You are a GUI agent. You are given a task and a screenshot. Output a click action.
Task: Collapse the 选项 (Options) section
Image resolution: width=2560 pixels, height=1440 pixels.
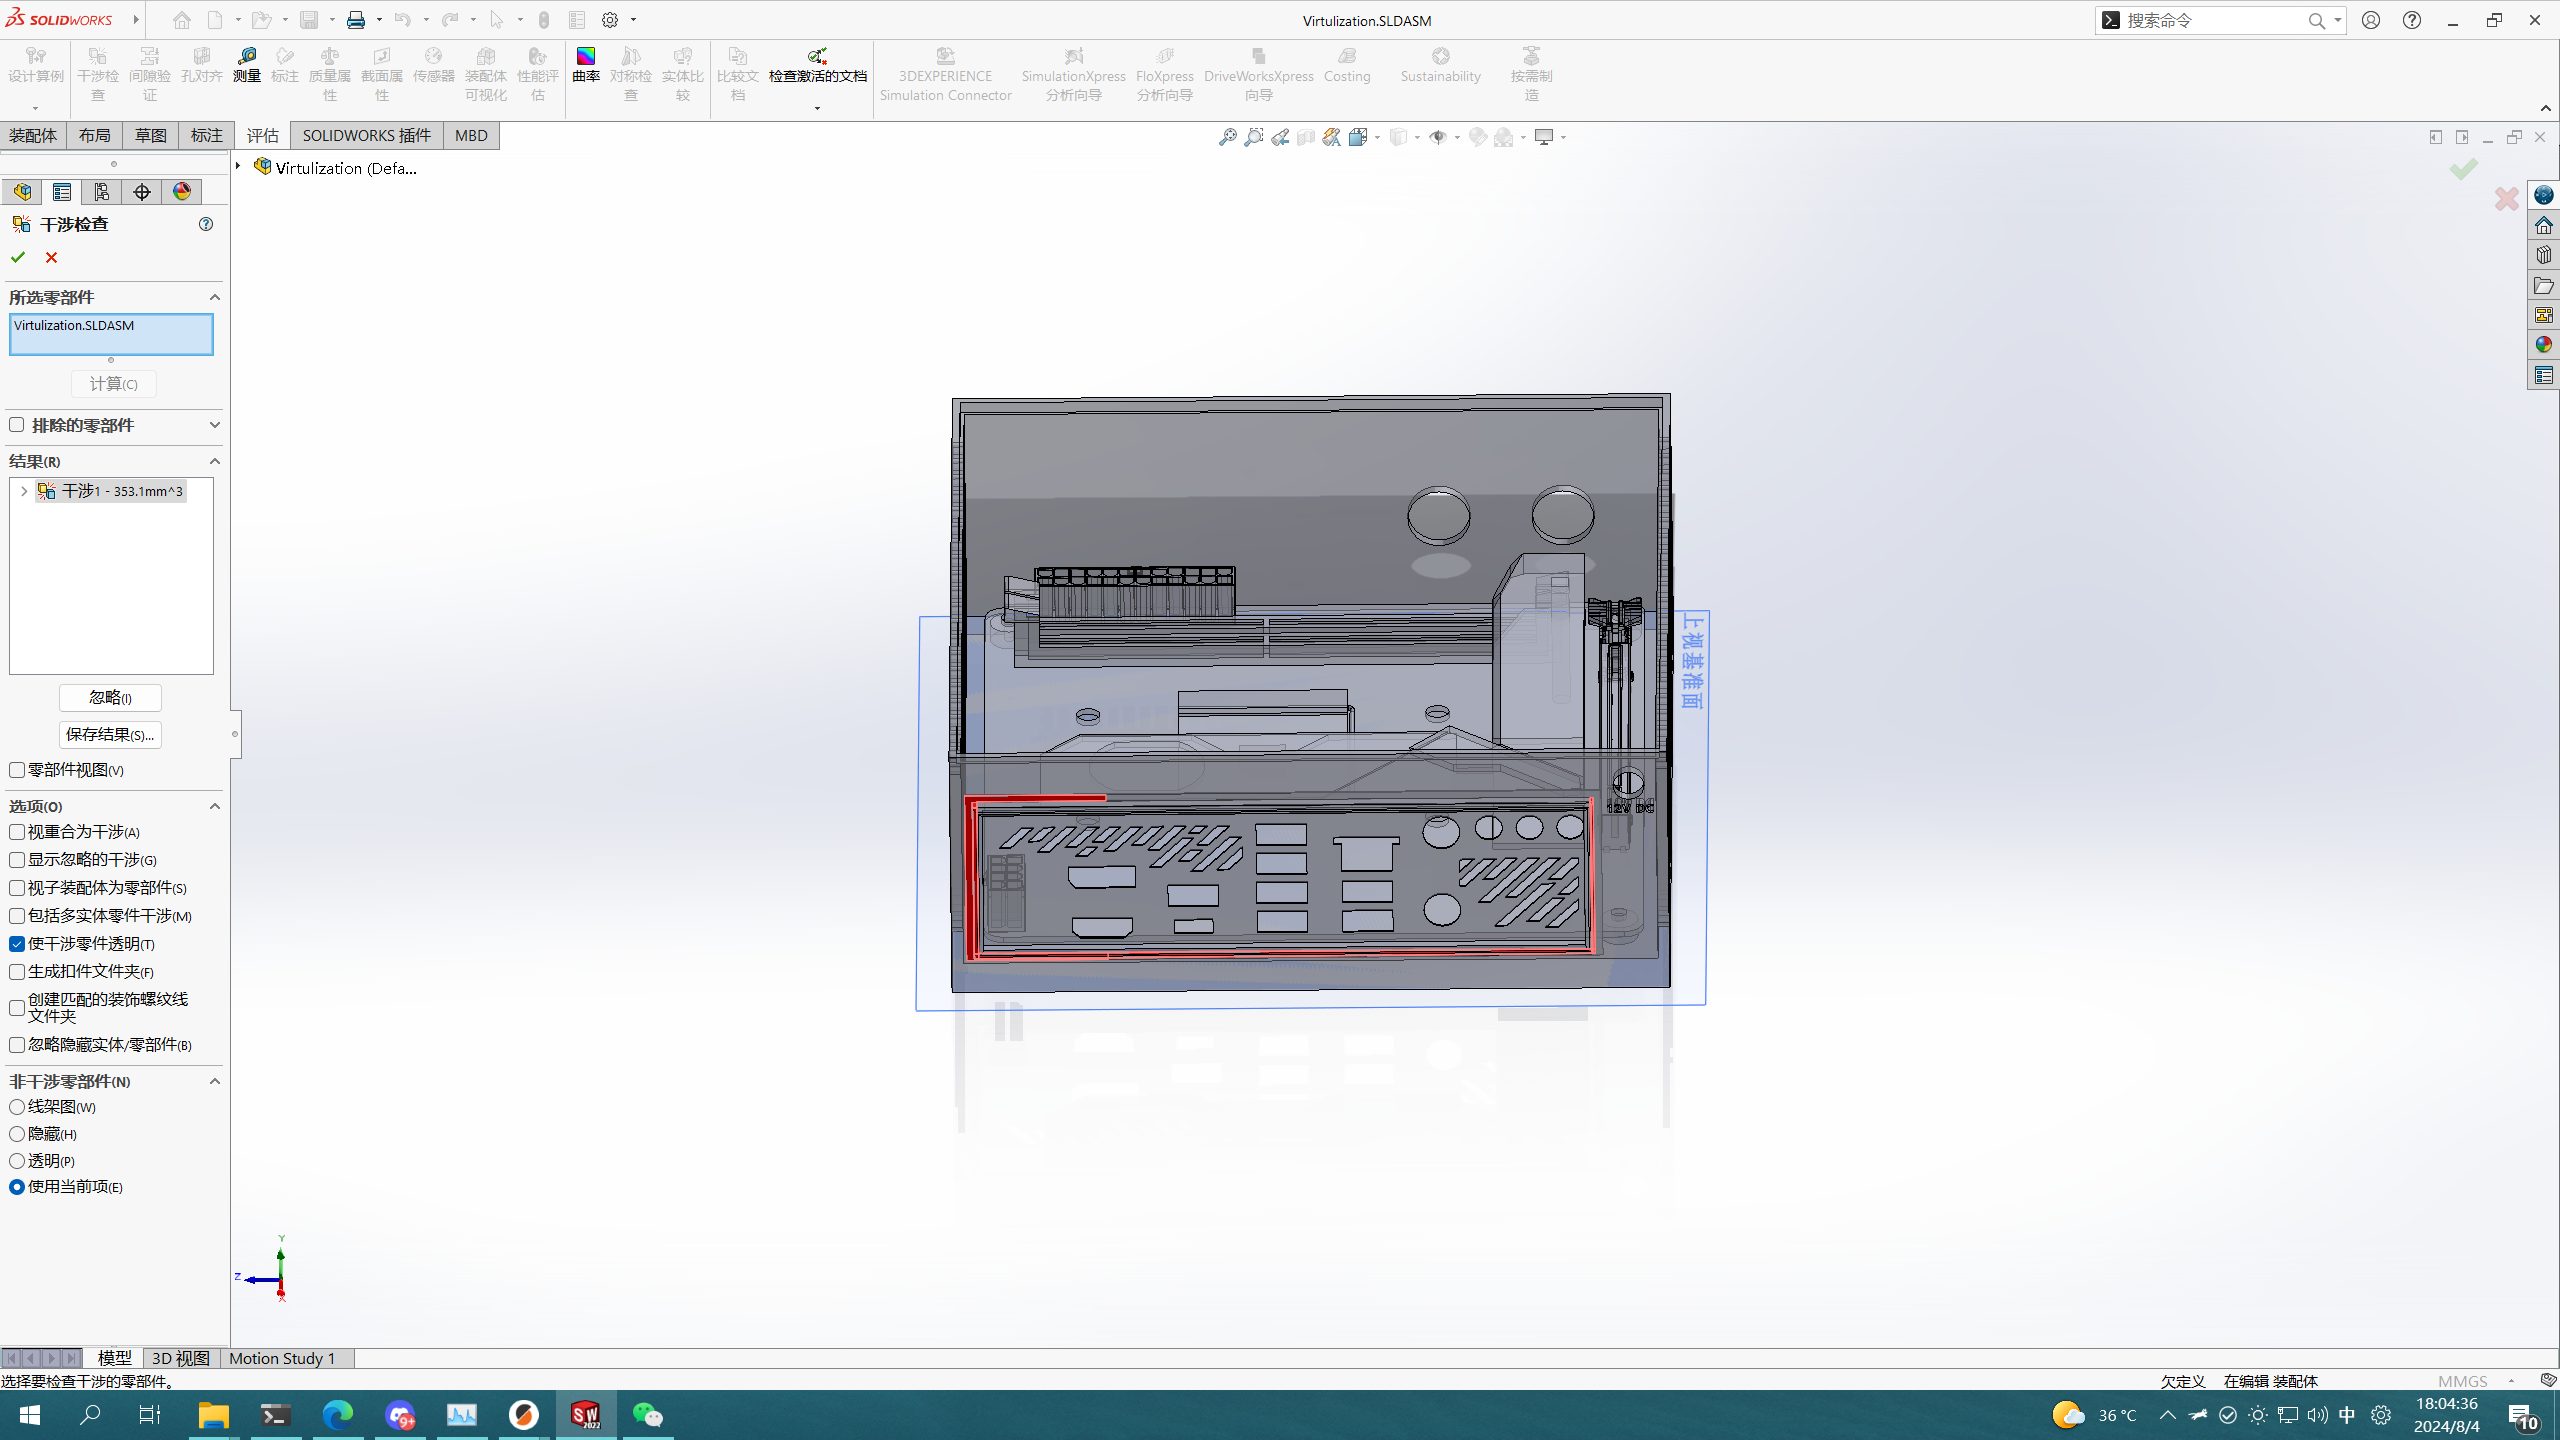coord(214,806)
